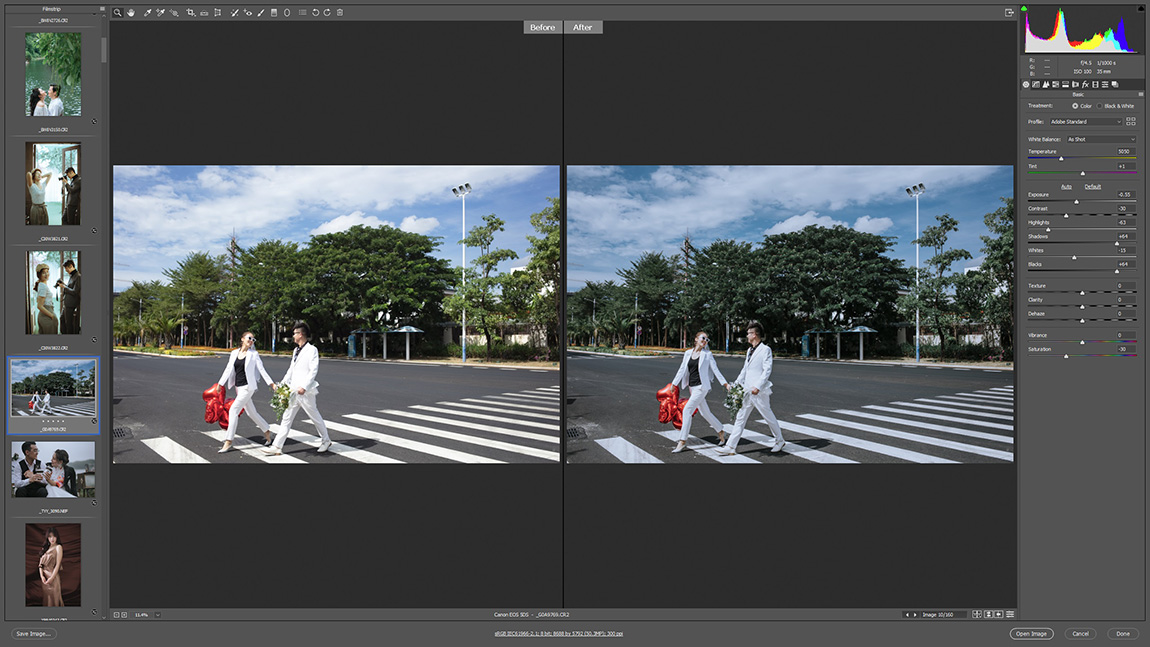Select the Straighten tool

click(x=204, y=12)
